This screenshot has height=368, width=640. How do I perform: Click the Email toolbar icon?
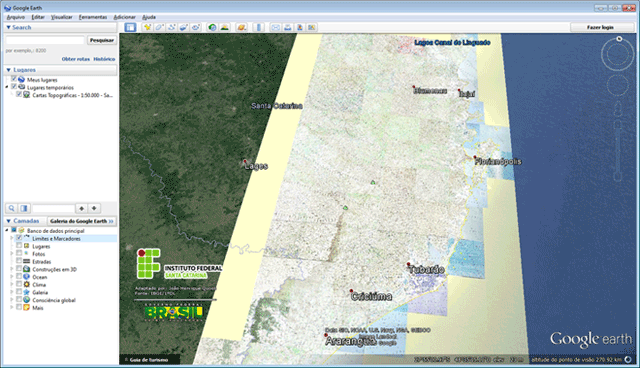click(x=276, y=27)
